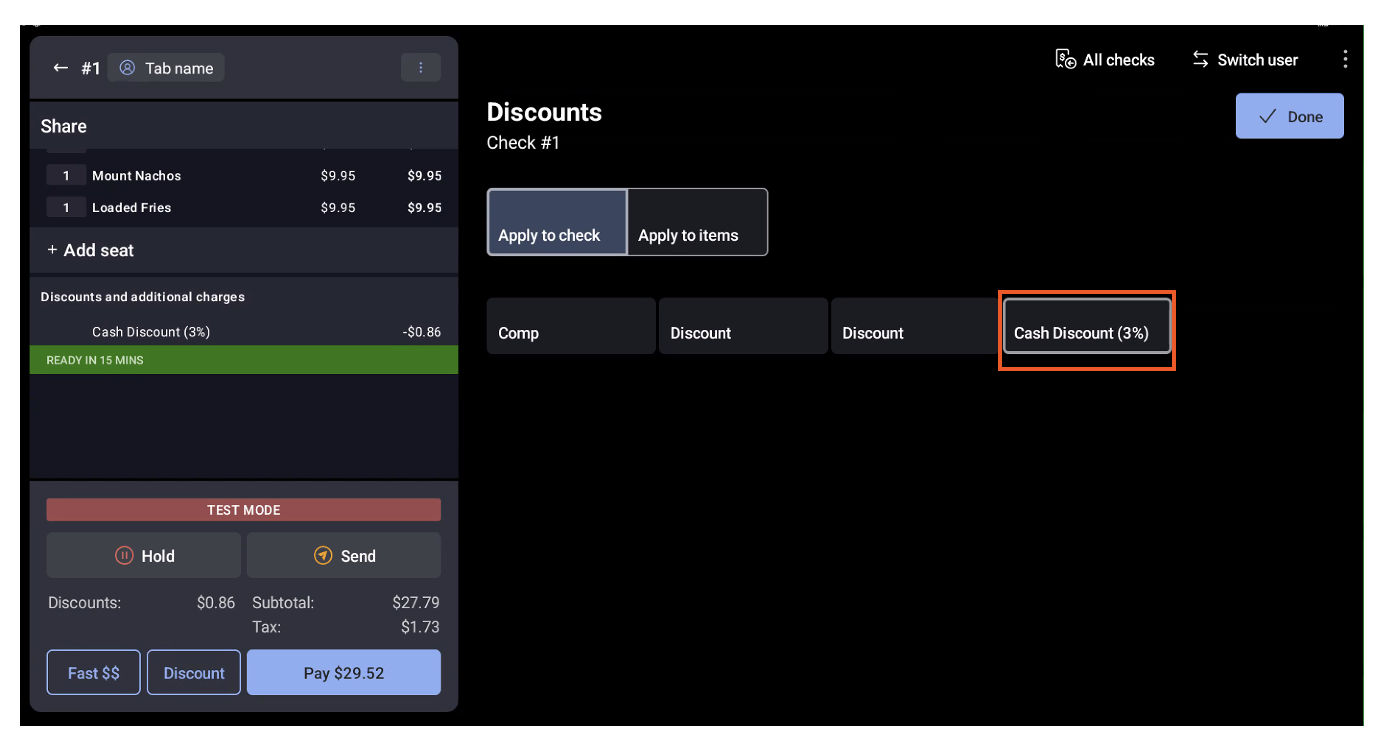
Task: Open the overflow menu in the top right corner
Action: (1345, 59)
